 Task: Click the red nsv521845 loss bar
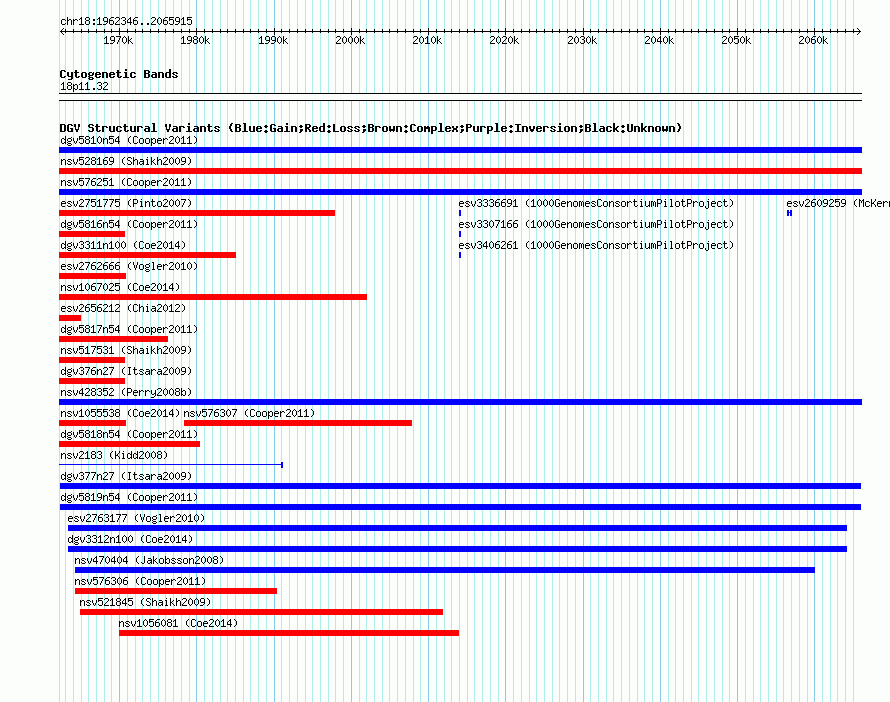tap(262, 612)
